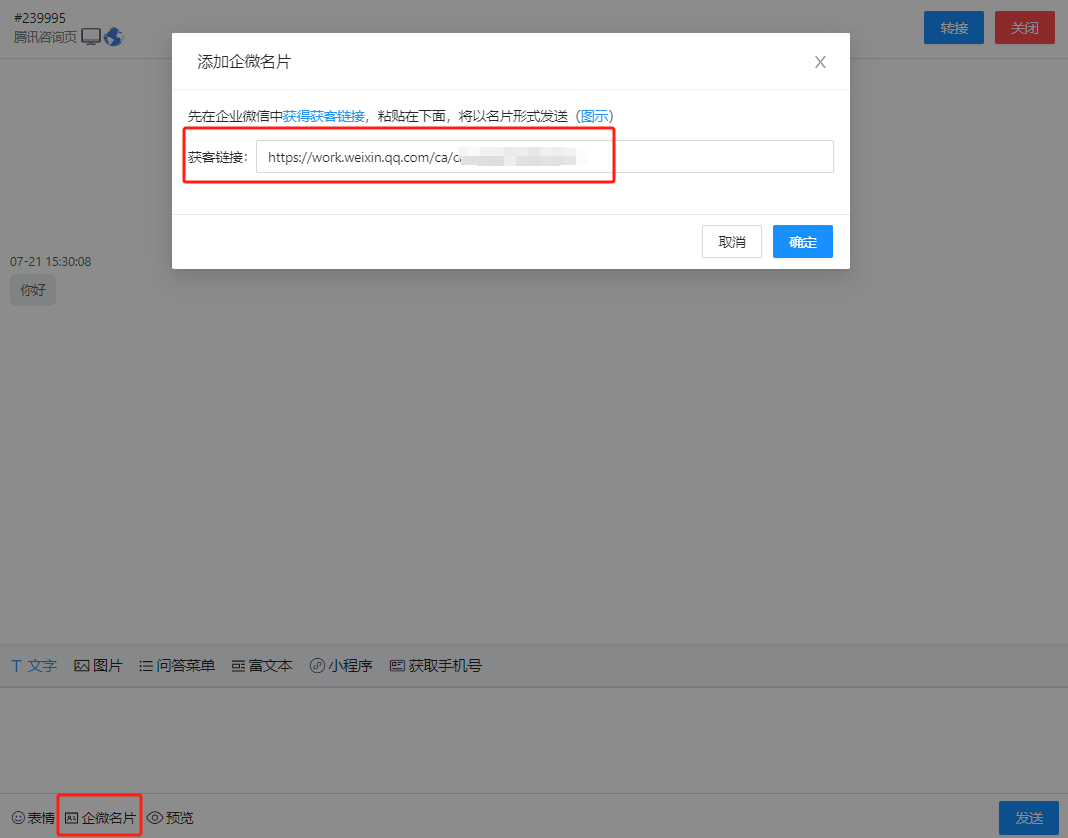Click the 你好 chat message bubble

coord(32,289)
